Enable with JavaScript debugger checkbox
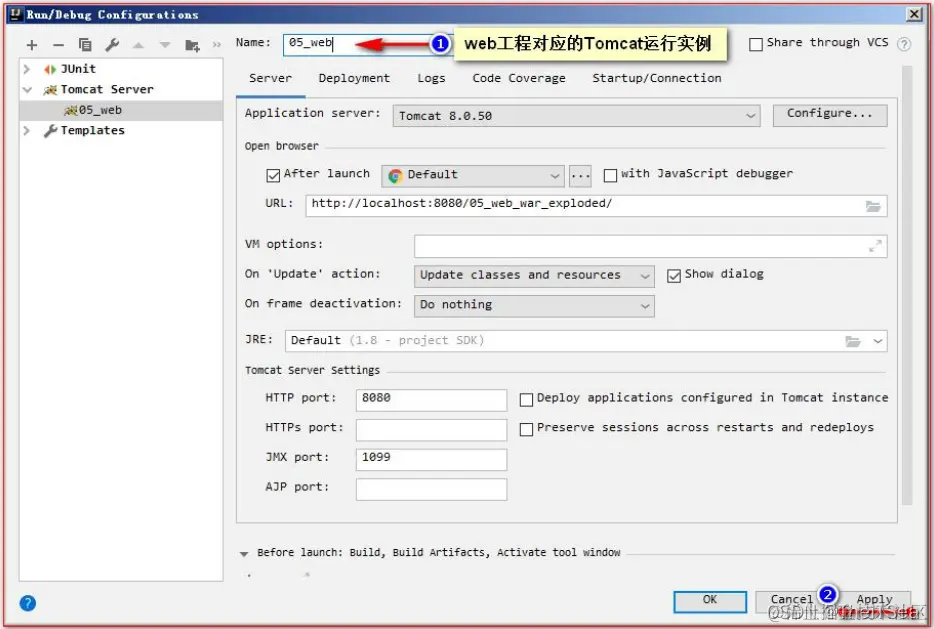Viewport: 934px width, 629px height. coord(610,175)
